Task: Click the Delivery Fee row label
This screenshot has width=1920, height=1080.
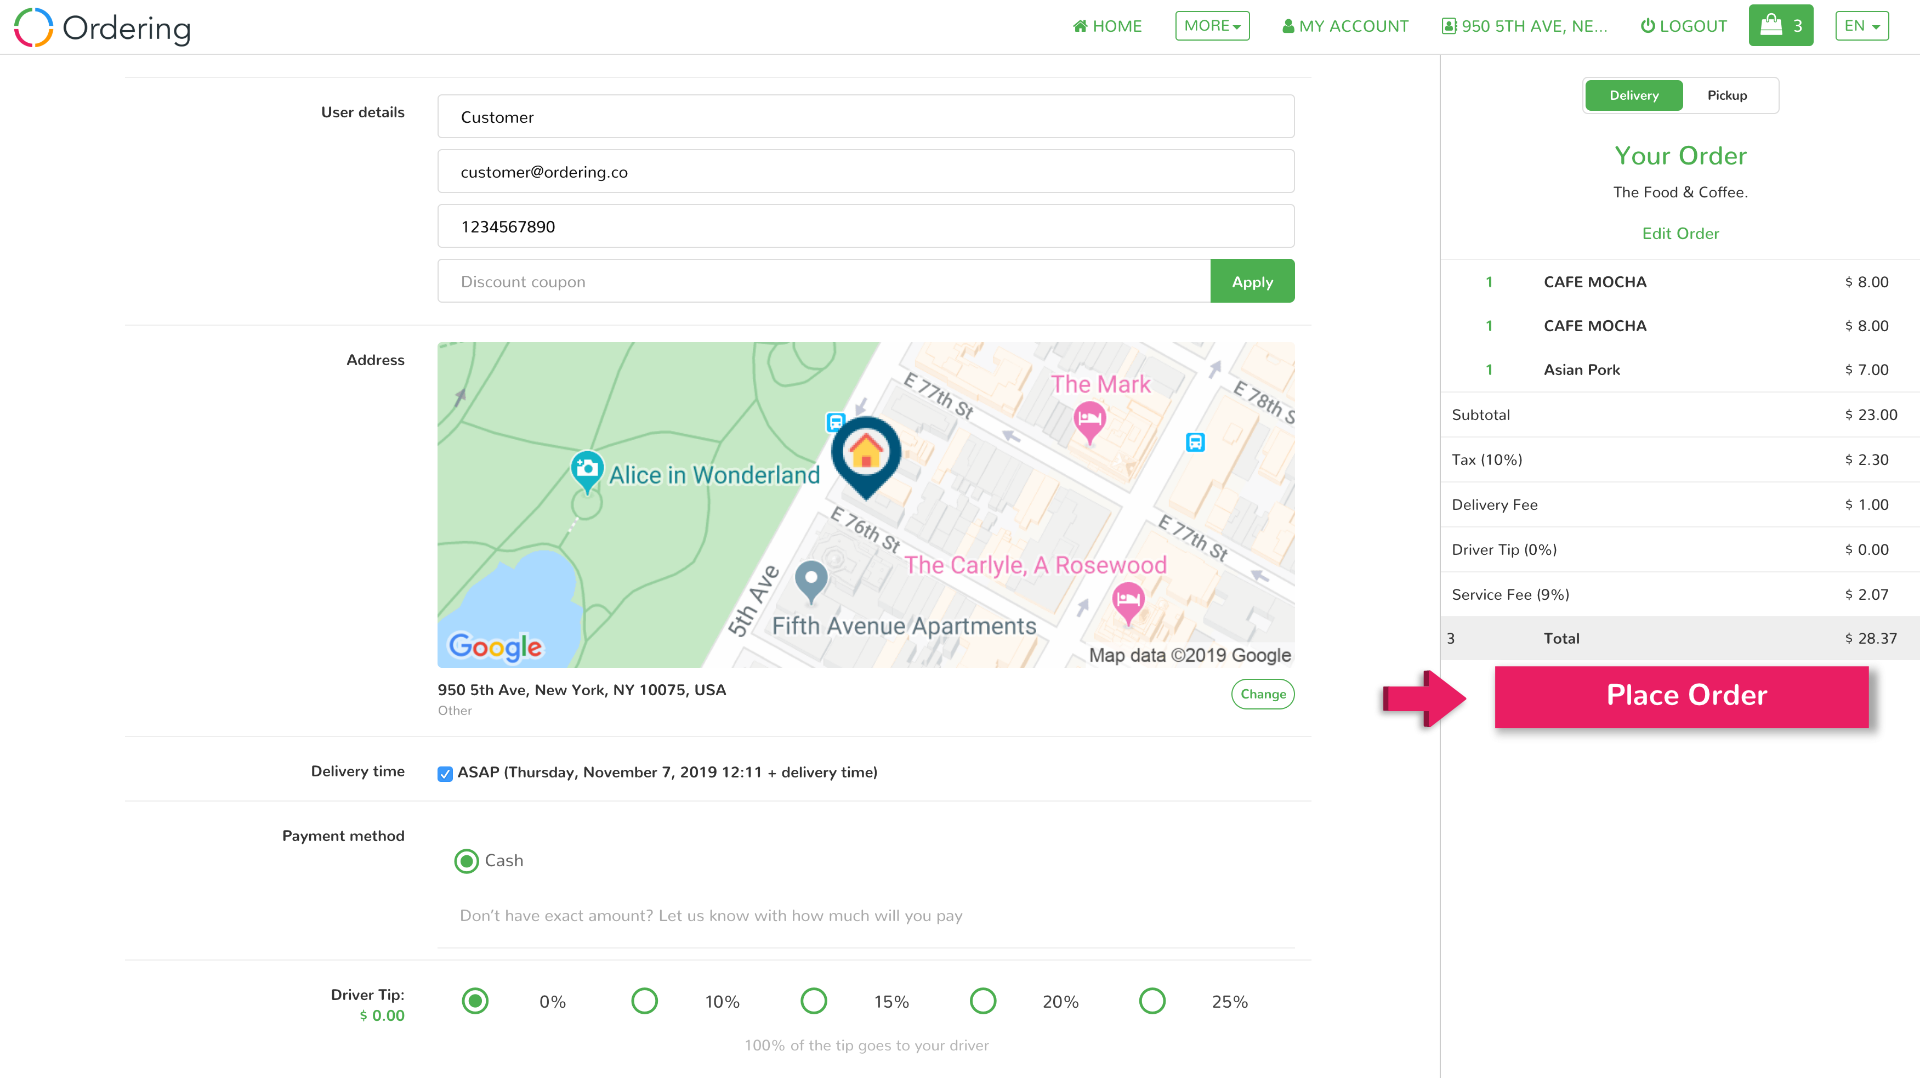Action: 1495,505
